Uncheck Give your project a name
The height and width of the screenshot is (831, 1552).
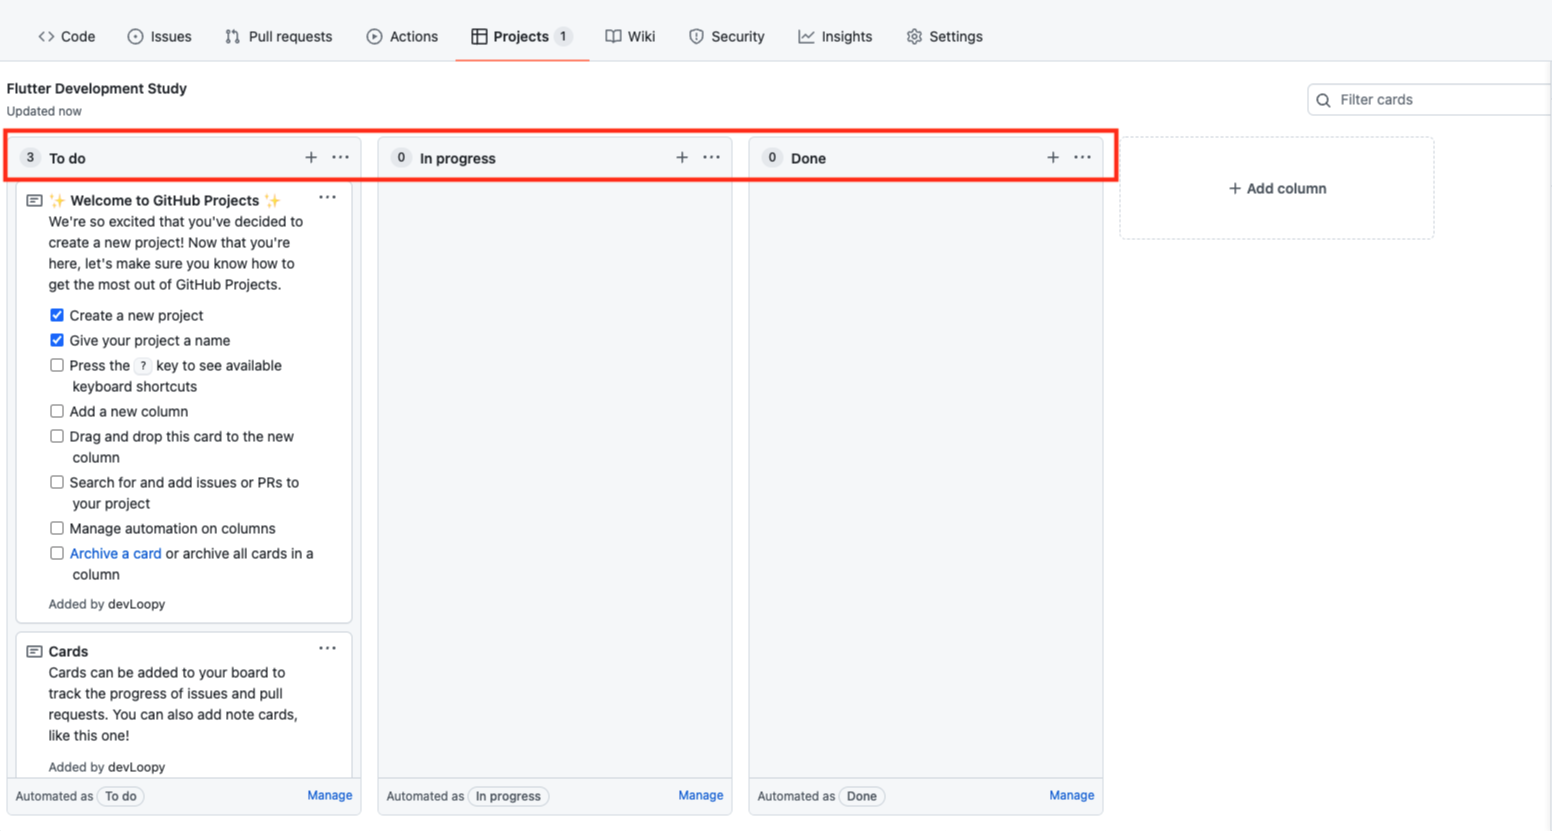click(x=57, y=340)
